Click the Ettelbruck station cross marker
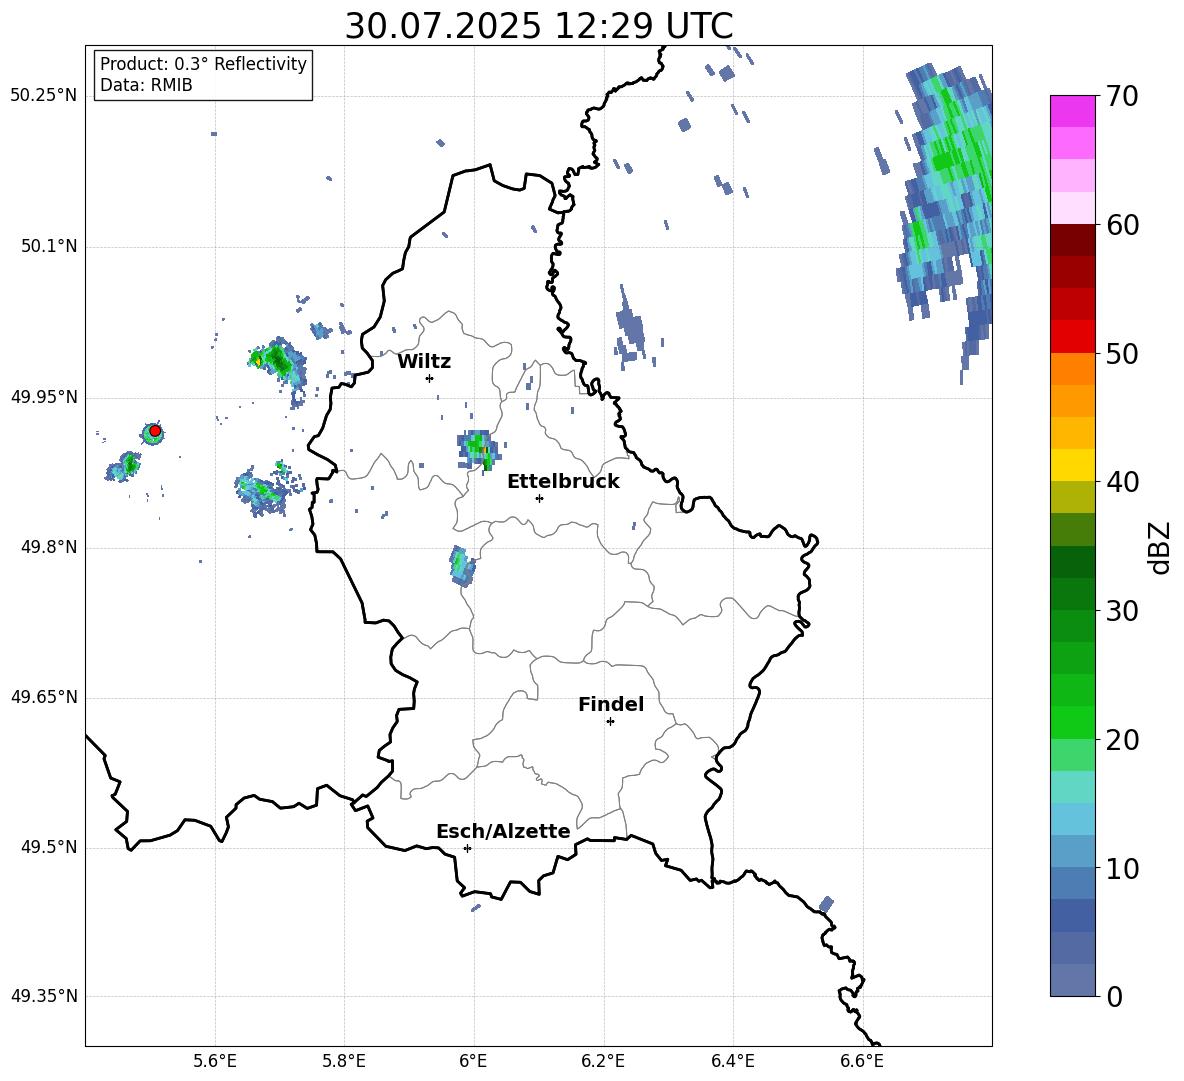This screenshot has height=1081, width=1184. 539,498
